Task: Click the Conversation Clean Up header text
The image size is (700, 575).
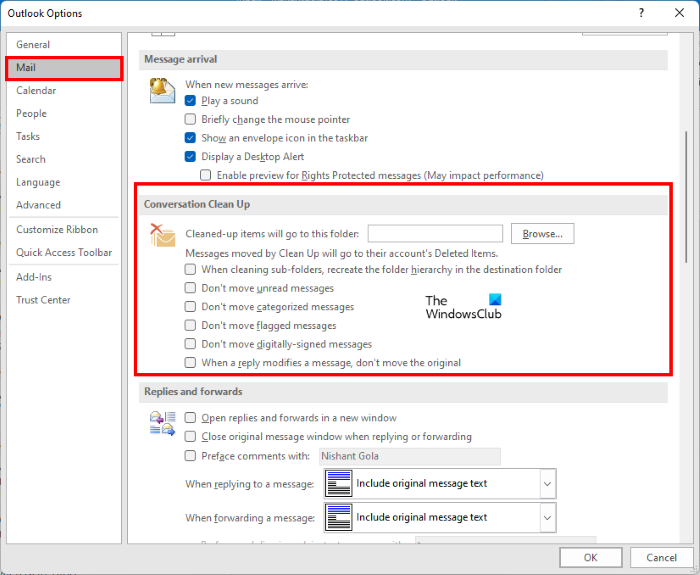Action: 197,204
